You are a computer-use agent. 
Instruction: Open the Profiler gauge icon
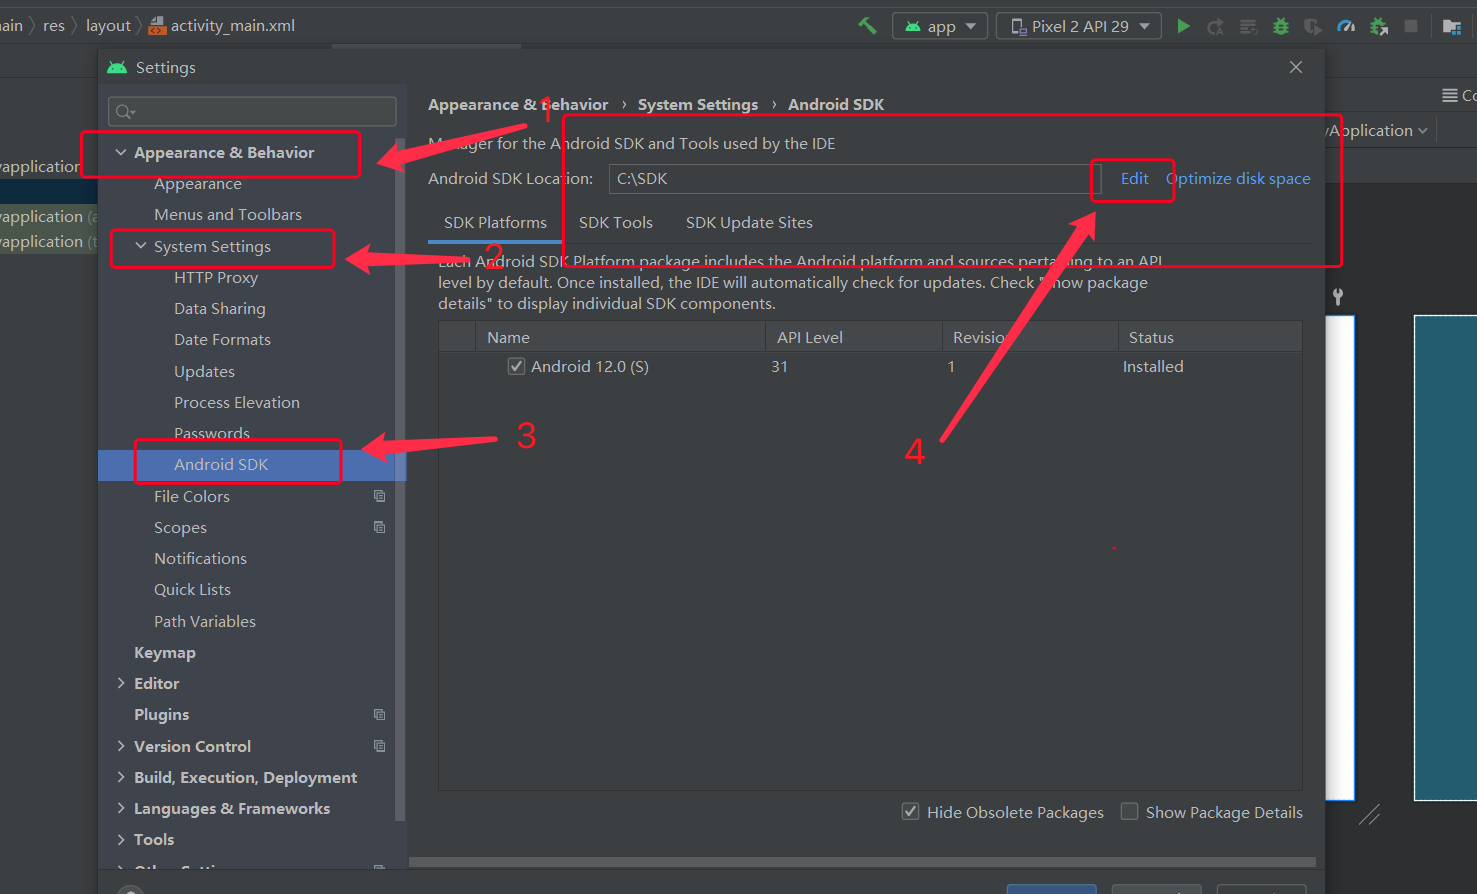pos(1346,27)
